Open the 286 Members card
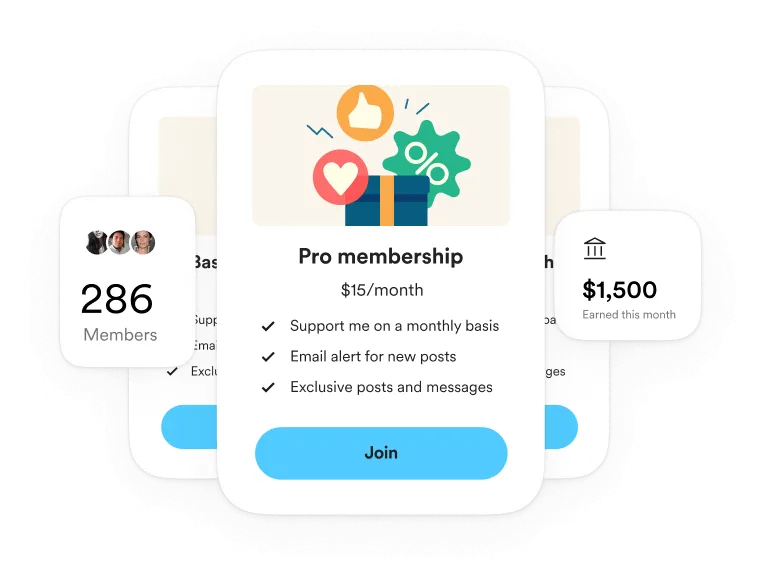This screenshot has height=588, width=773. pos(127,281)
